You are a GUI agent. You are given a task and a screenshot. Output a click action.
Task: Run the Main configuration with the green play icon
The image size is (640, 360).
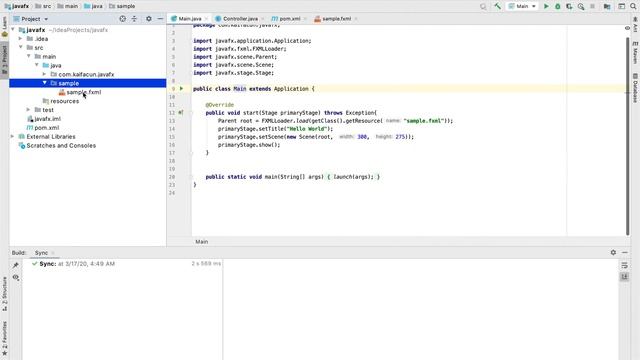tap(546, 6)
